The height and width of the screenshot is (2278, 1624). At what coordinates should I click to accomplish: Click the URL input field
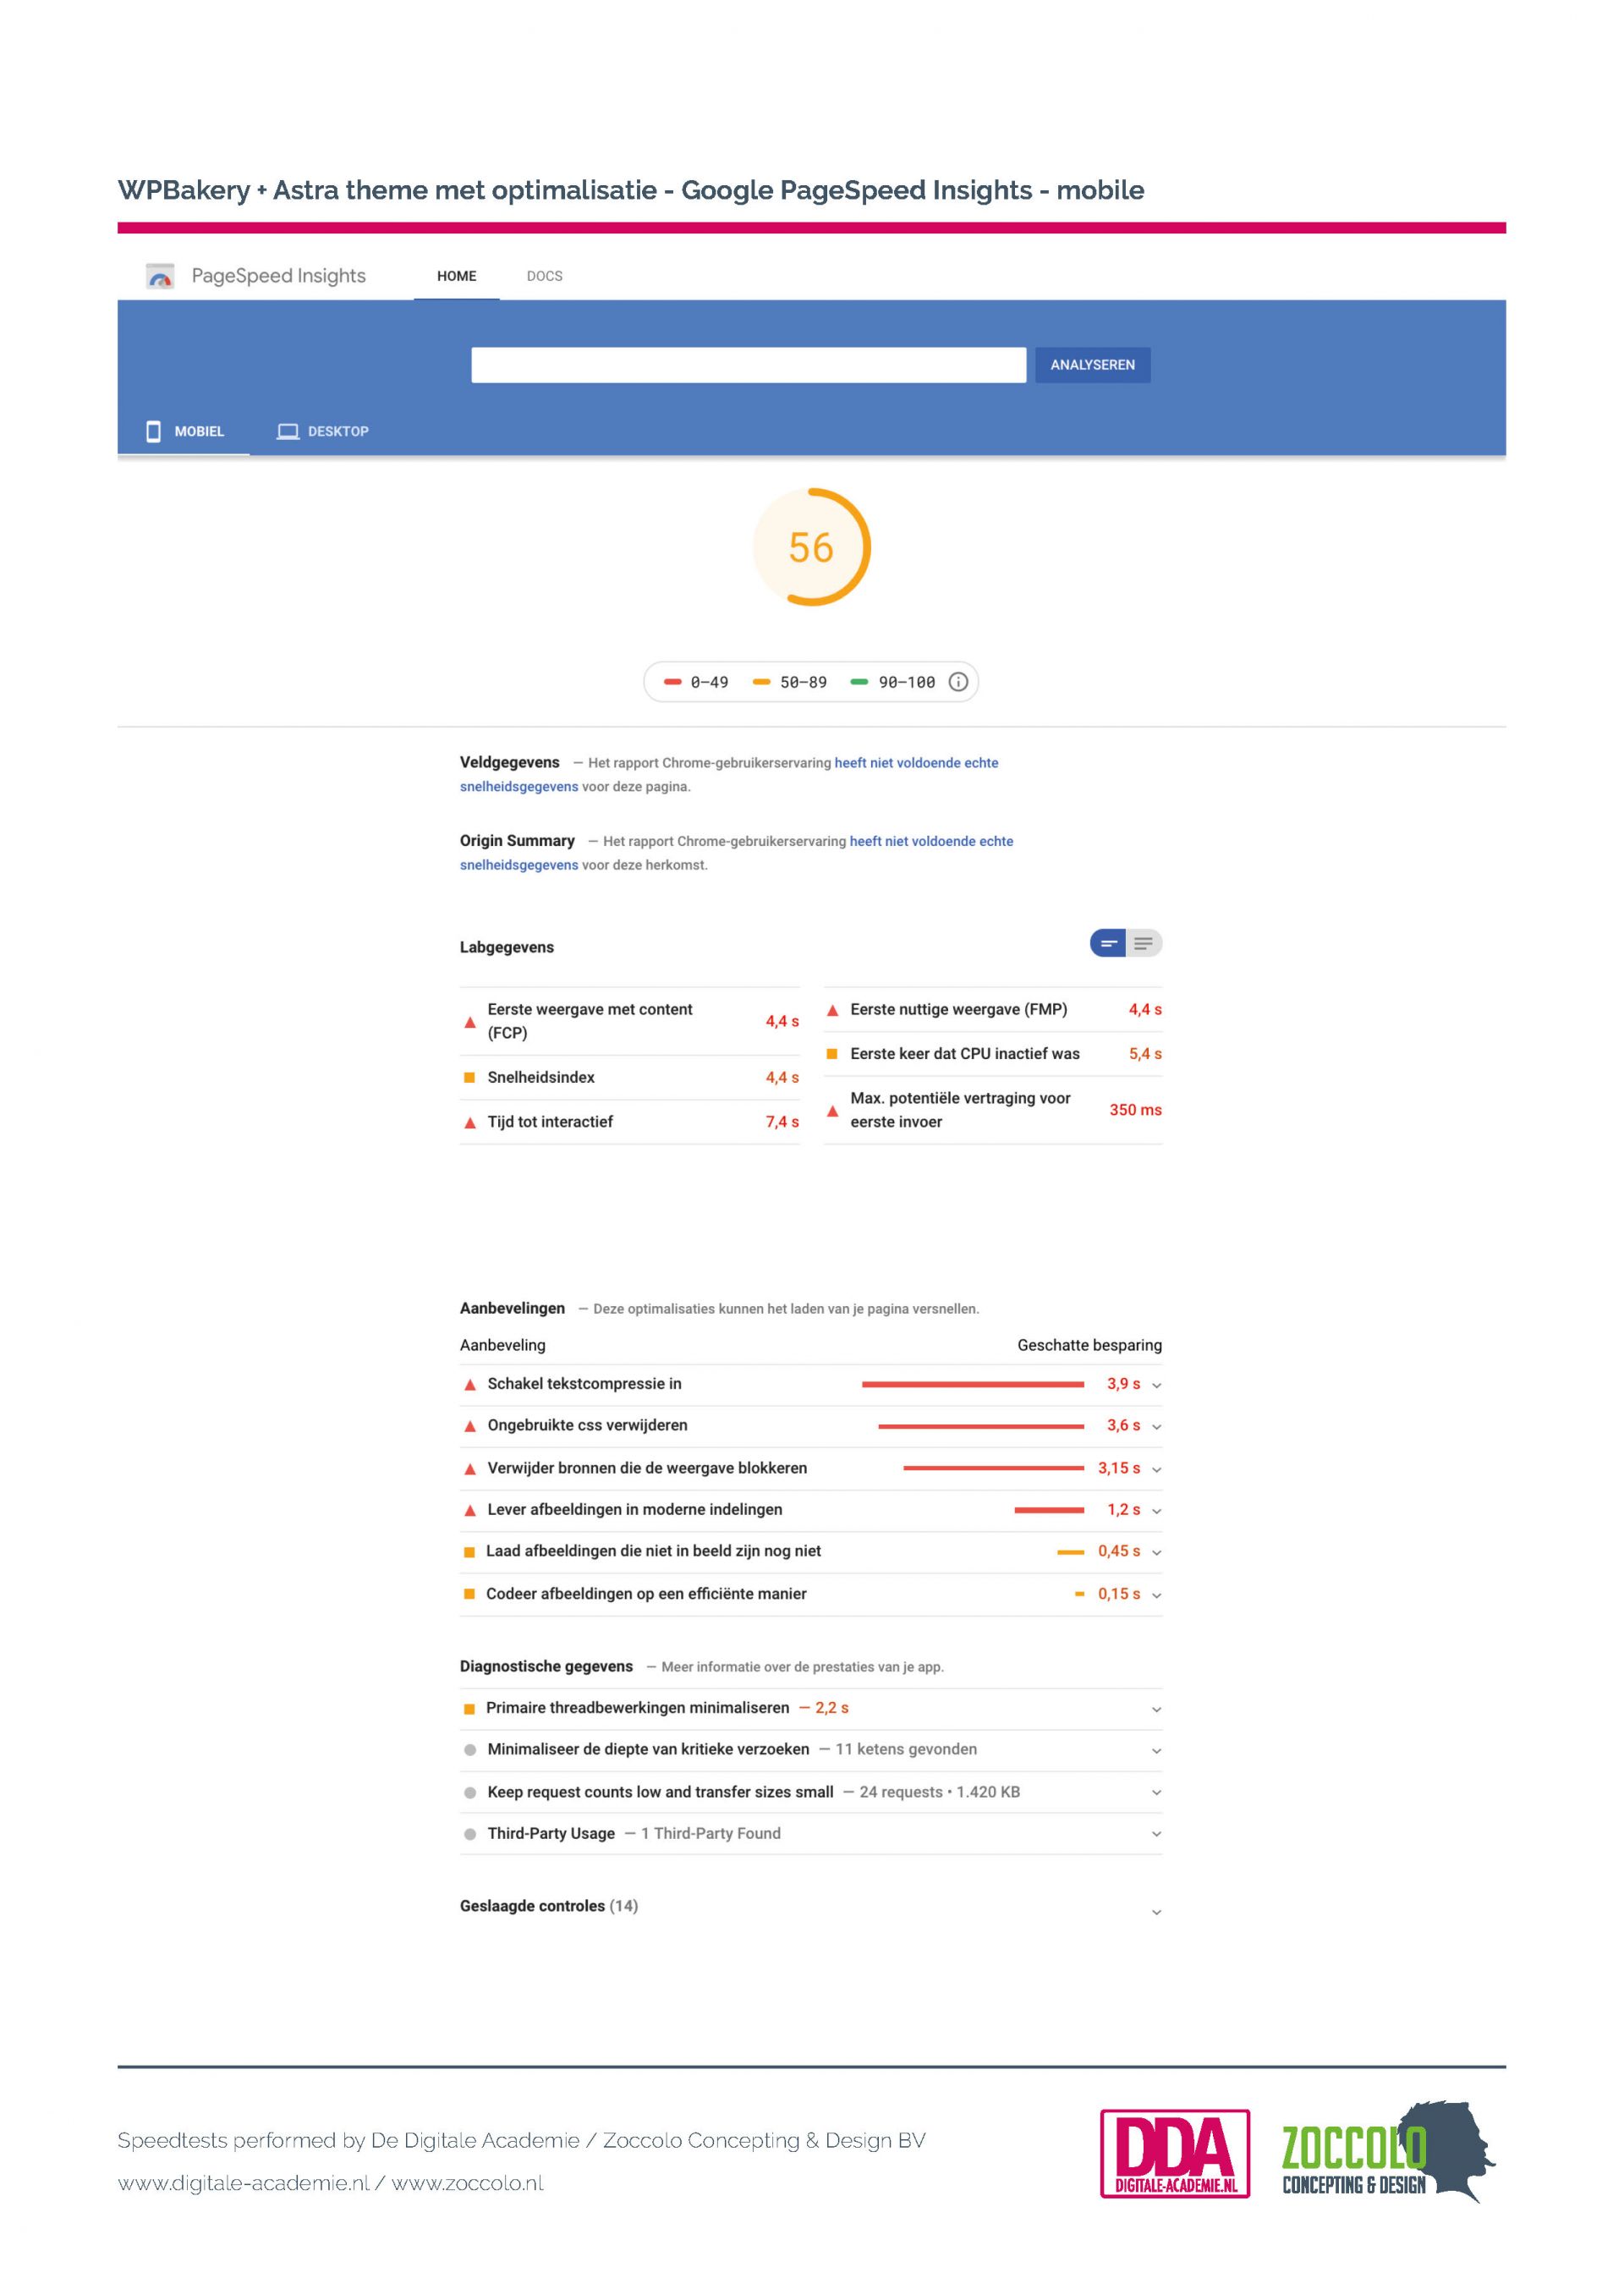pos(749,365)
